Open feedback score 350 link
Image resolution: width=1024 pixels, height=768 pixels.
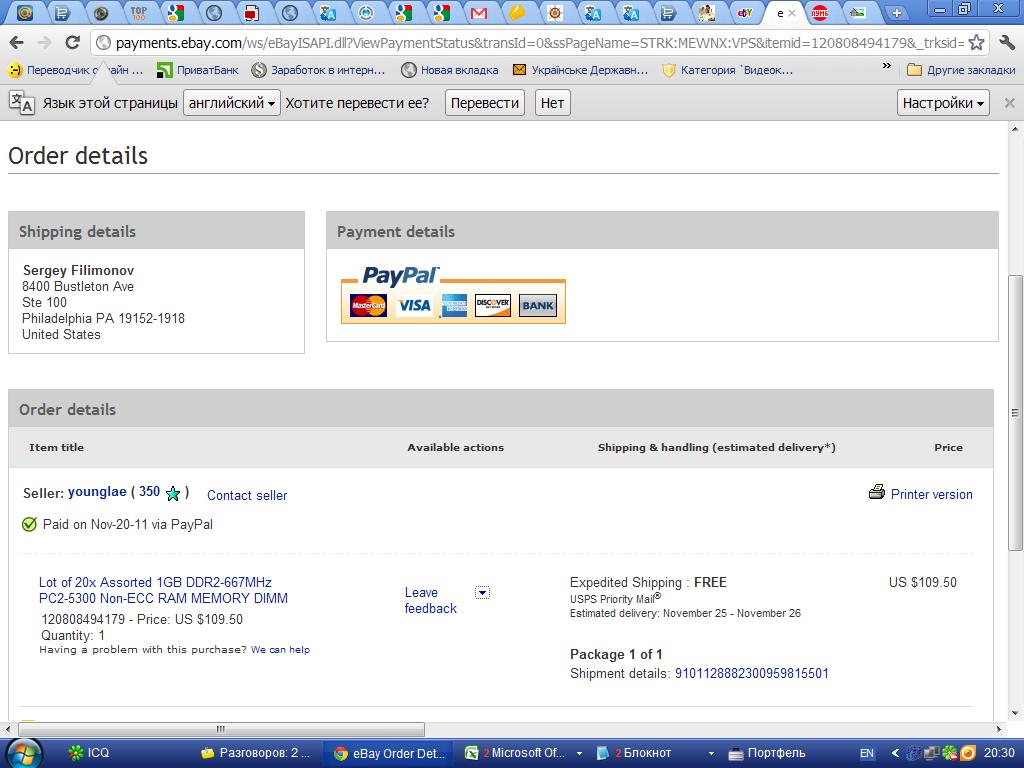point(150,492)
